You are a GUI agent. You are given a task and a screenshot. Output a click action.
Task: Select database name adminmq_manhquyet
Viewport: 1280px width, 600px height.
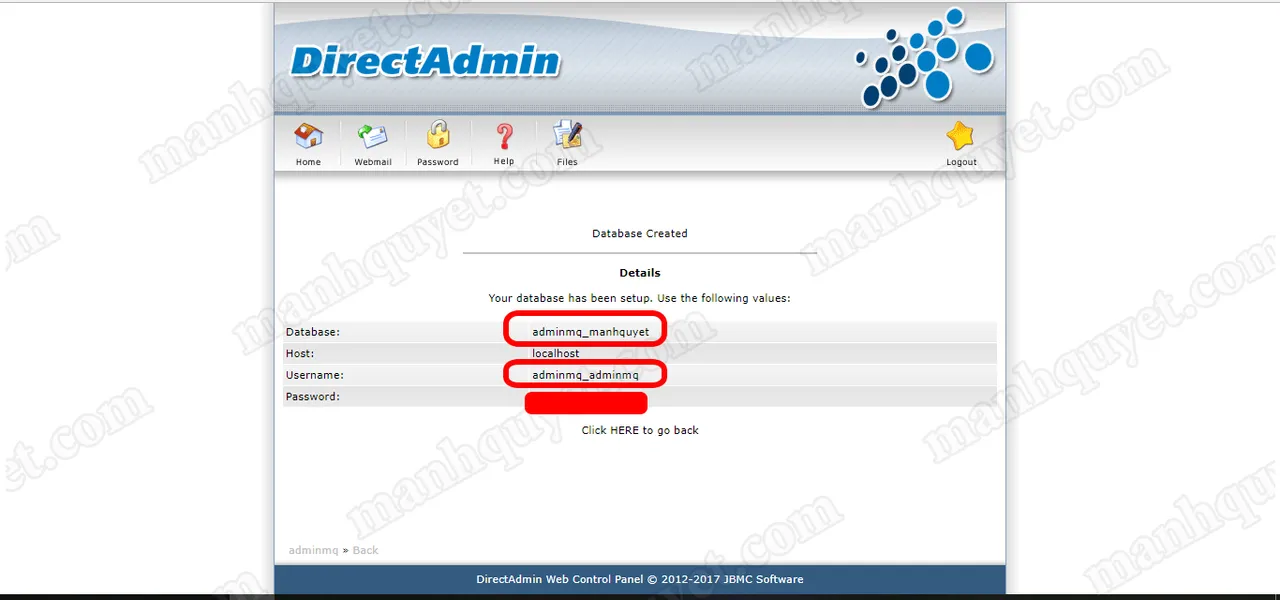pos(590,332)
